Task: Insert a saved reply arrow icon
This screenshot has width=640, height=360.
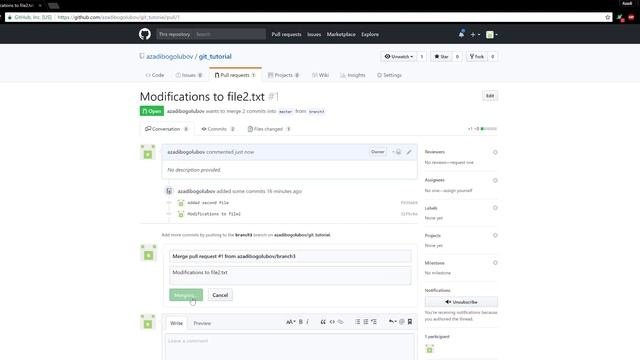Action: click(392, 322)
